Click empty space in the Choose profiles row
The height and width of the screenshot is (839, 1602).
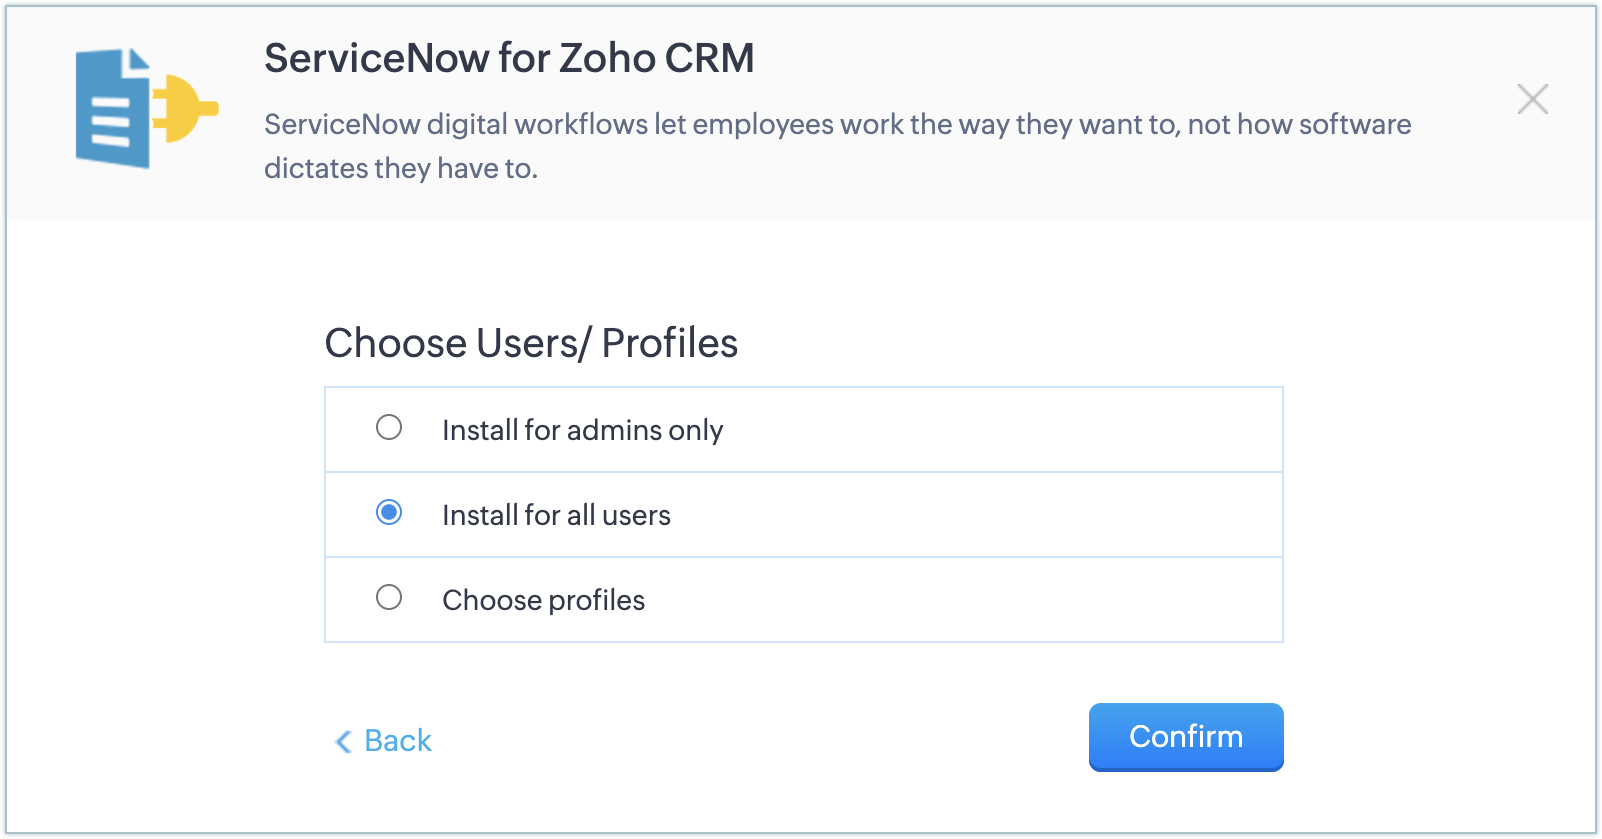(1000, 600)
